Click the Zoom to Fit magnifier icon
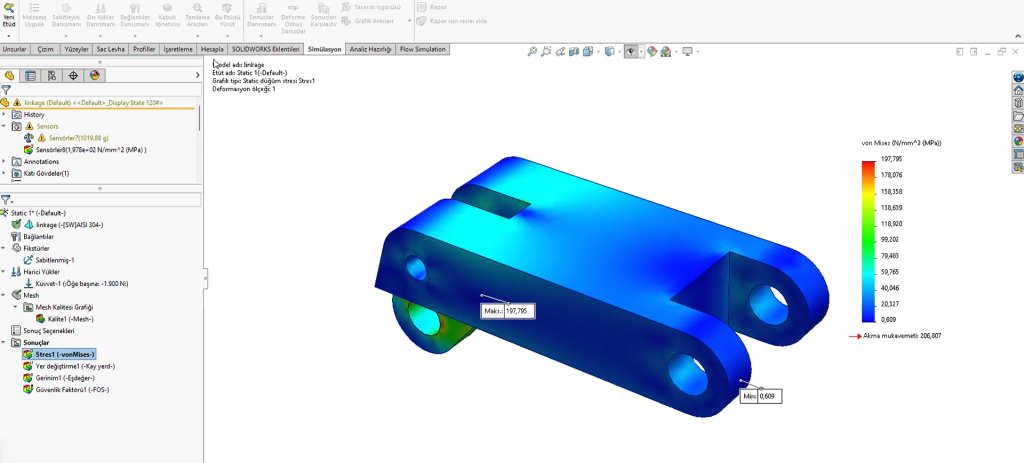1024x463 pixels. [532, 52]
